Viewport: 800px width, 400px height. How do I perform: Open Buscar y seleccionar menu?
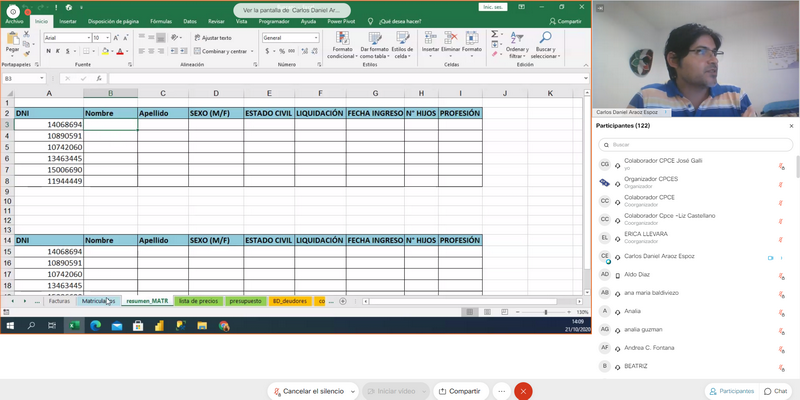[545, 45]
